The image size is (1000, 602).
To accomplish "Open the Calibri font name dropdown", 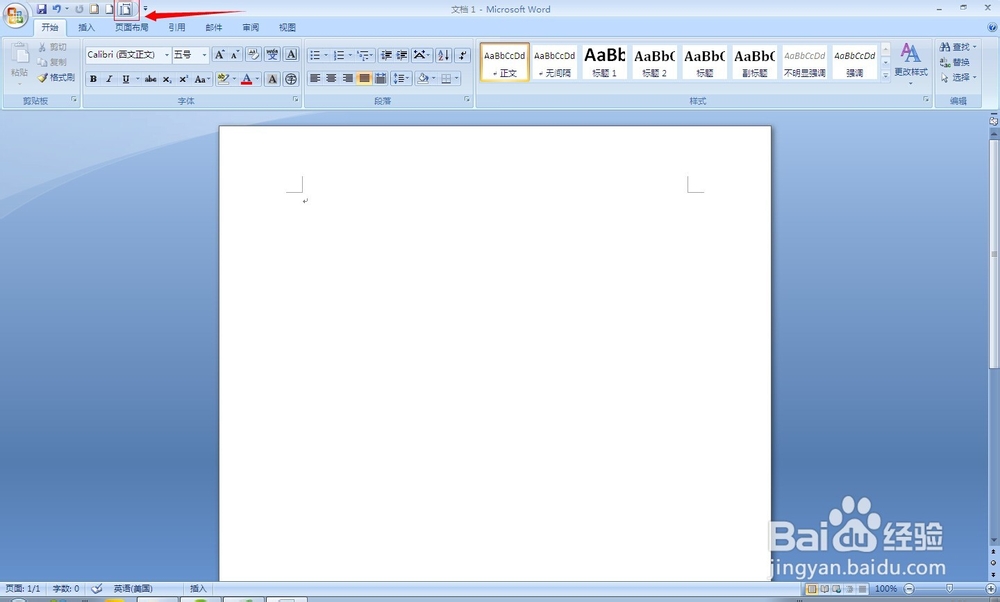I will (167, 55).
